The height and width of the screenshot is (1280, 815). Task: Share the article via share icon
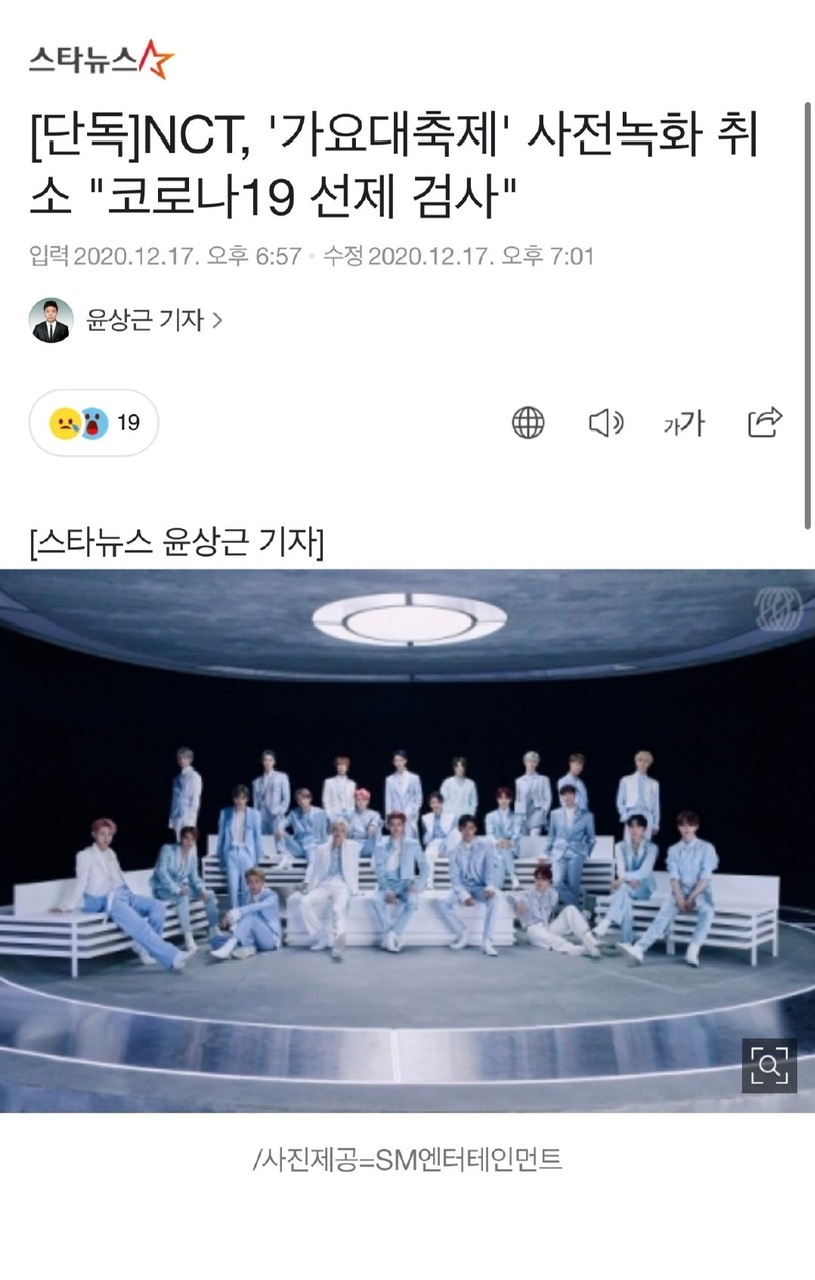(x=764, y=422)
